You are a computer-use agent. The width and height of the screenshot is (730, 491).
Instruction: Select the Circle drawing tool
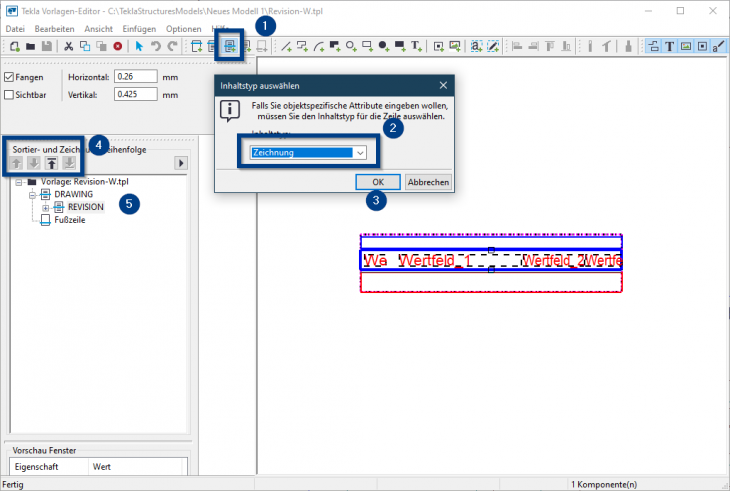[351, 46]
